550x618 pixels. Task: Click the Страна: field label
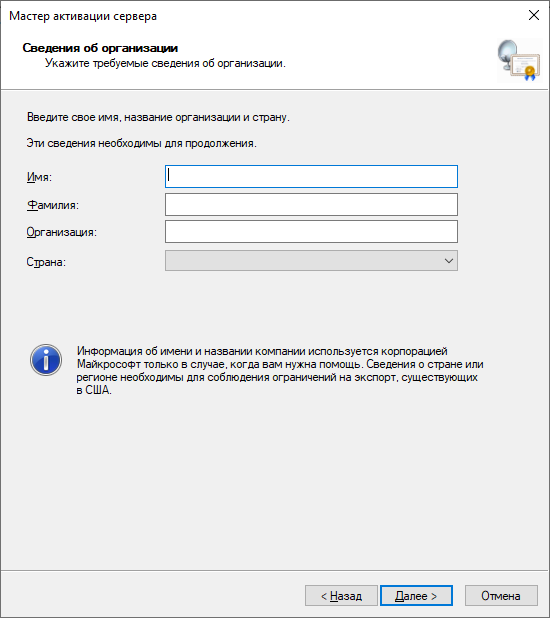coord(46,262)
